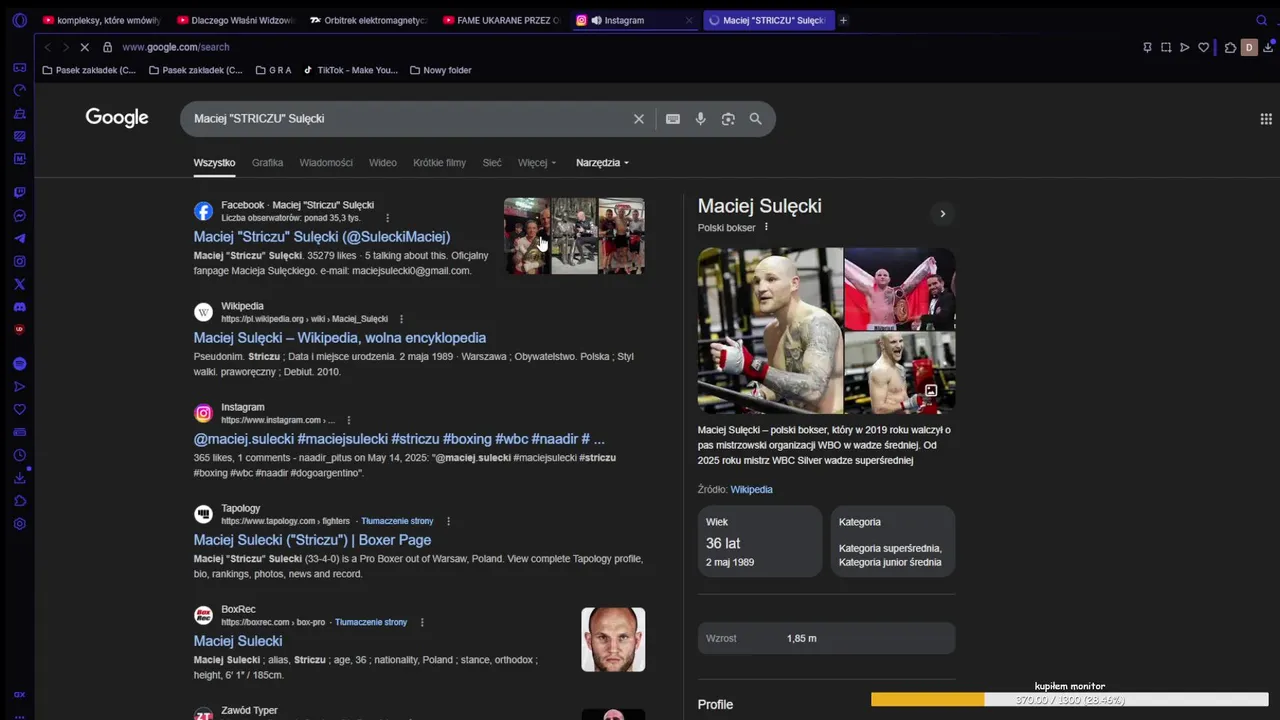Open the BoxRec Maciej Sulecki link
The width and height of the screenshot is (1280, 720).
coord(238,641)
